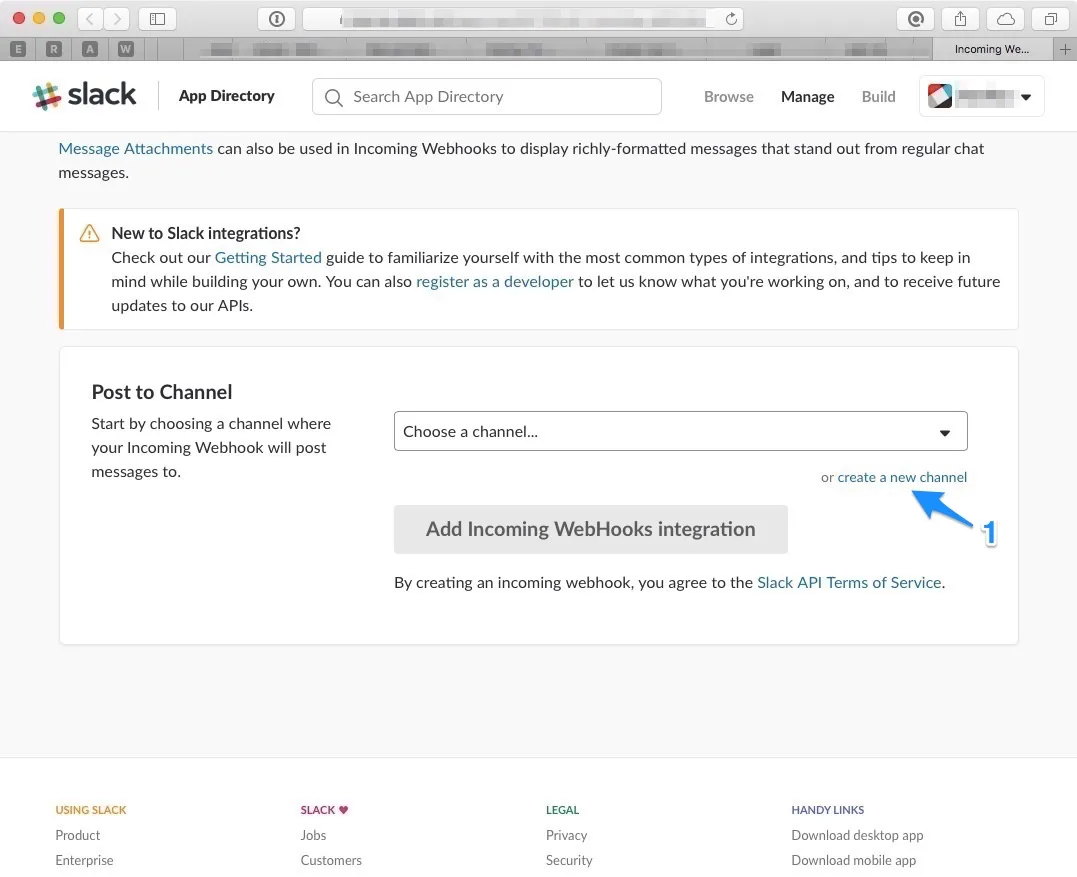Go to the Browse section
Screen dimensions: 1077x877
pyautogui.click(x=729, y=97)
